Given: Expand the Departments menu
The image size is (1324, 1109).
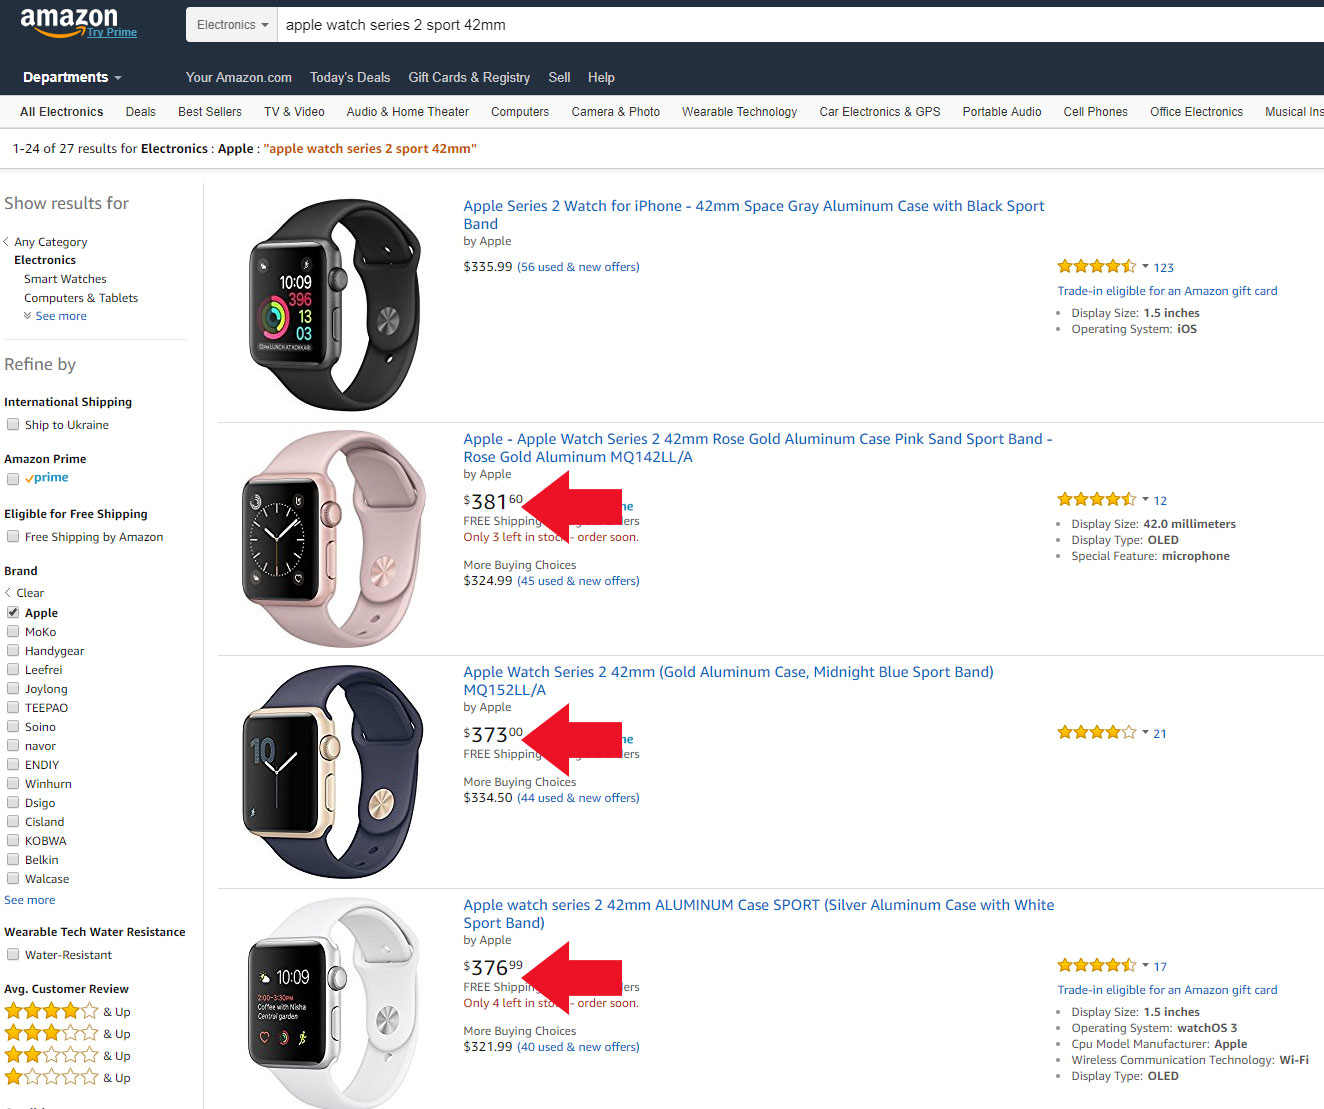Looking at the screenshot, I should 72,77.
